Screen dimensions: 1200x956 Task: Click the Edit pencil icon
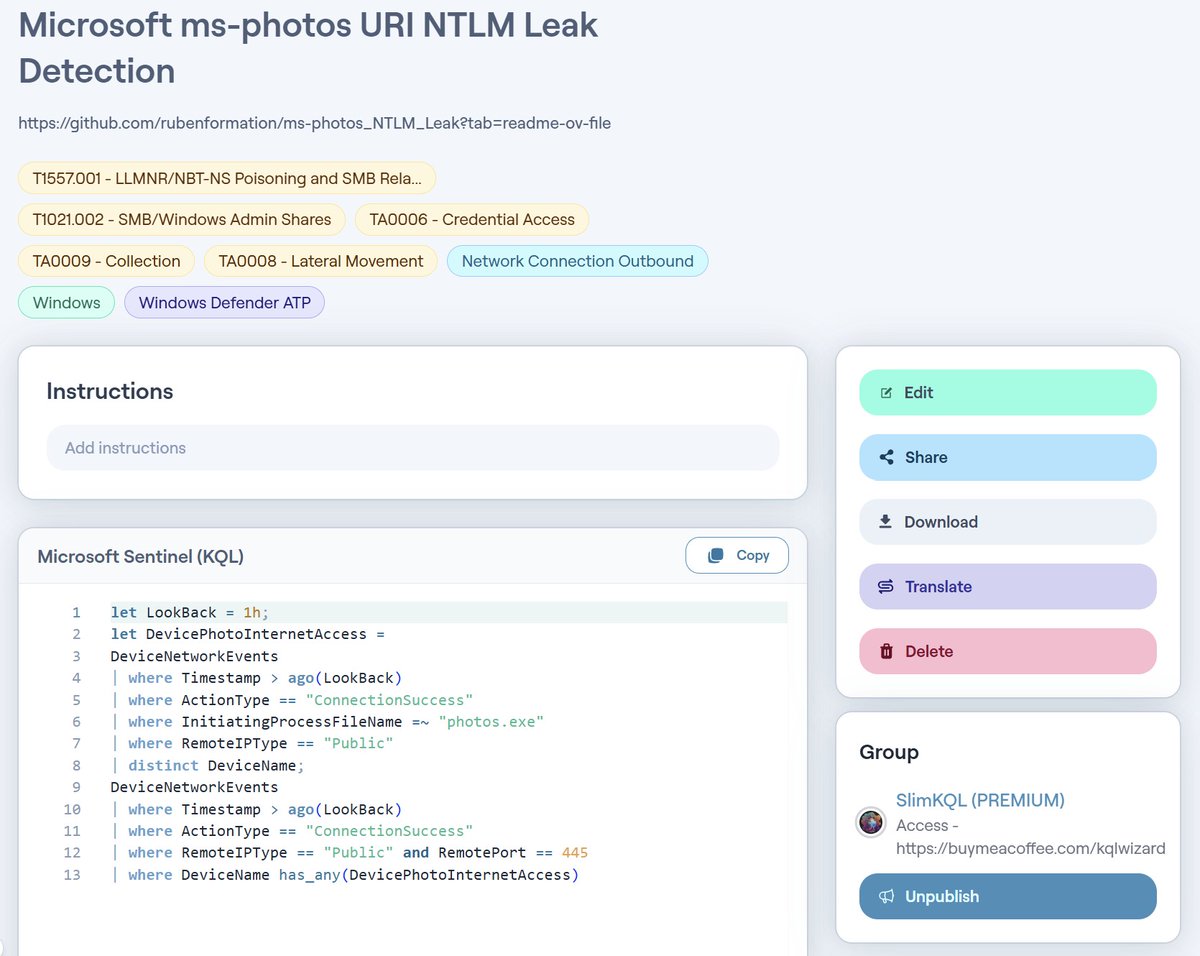pyautogui.click(x=886, y=393)
